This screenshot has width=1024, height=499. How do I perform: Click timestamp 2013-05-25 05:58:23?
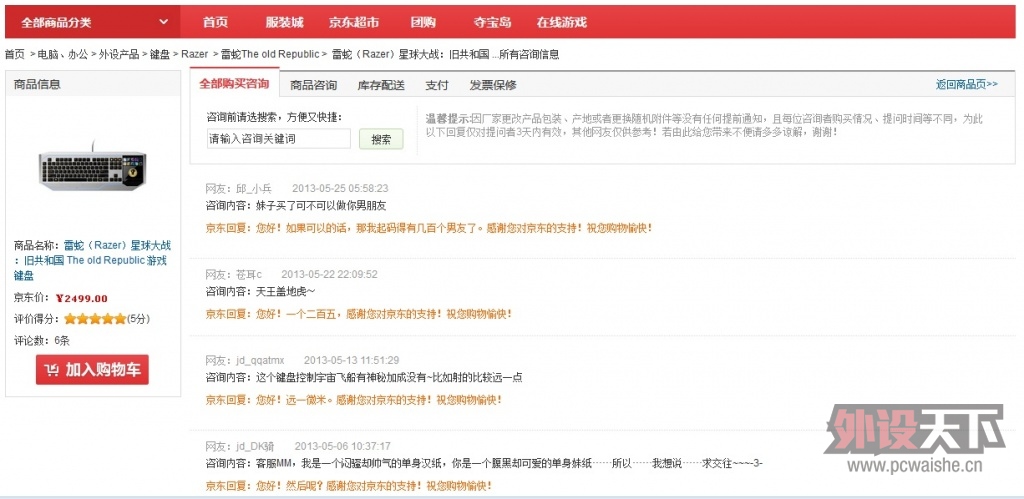tap(340, 188)
